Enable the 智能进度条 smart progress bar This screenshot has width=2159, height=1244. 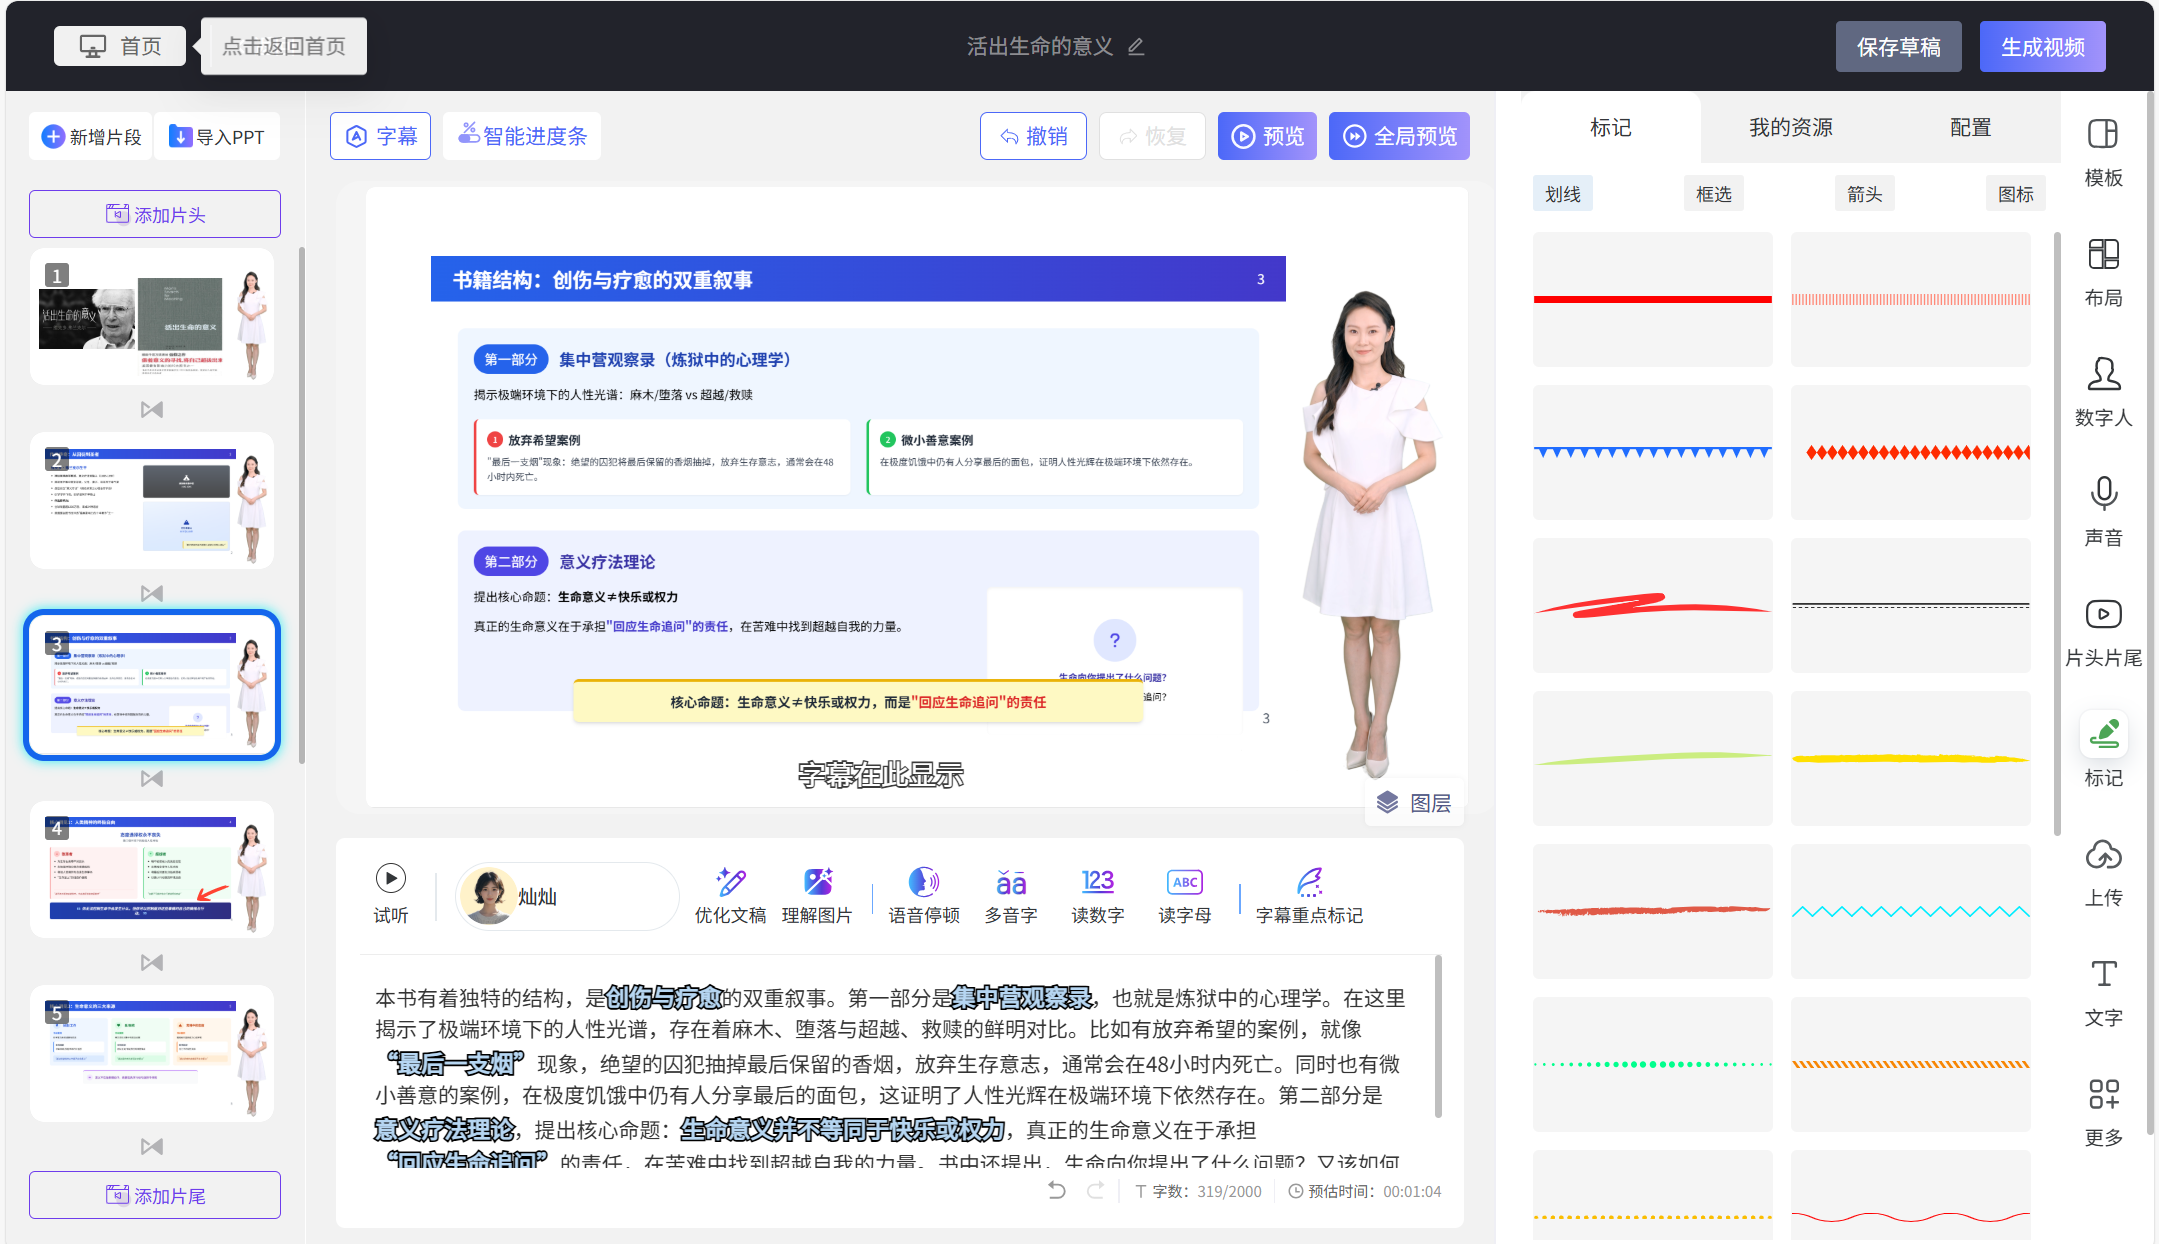coord(521,135)
